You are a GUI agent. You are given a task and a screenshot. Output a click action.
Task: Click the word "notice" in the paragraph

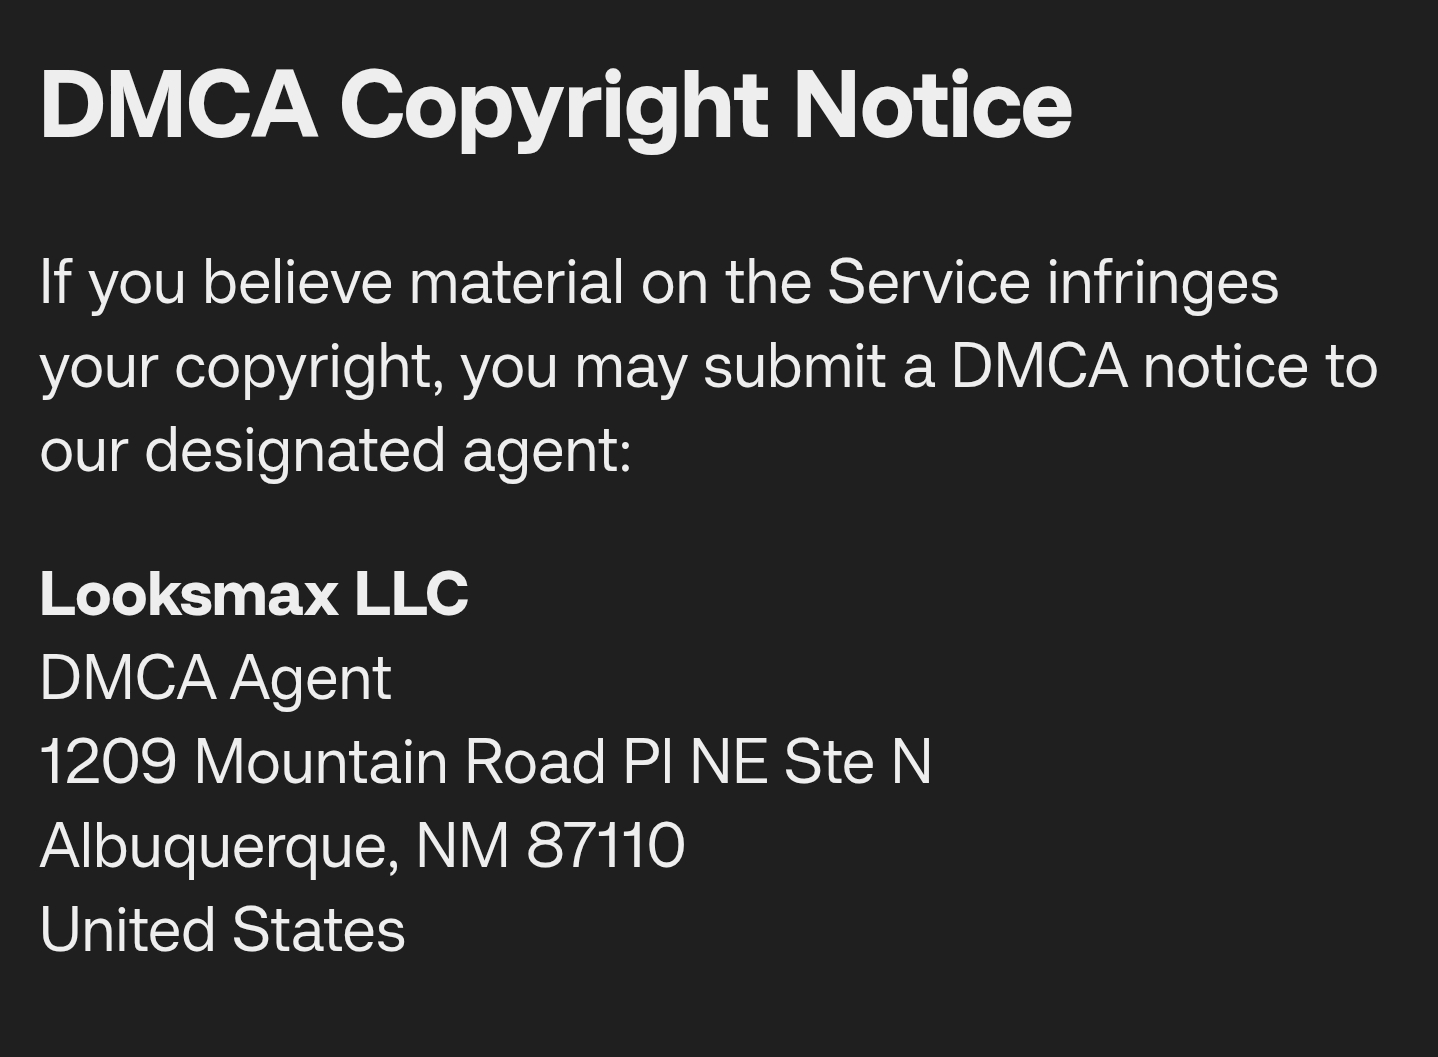tap(1225, 366)
